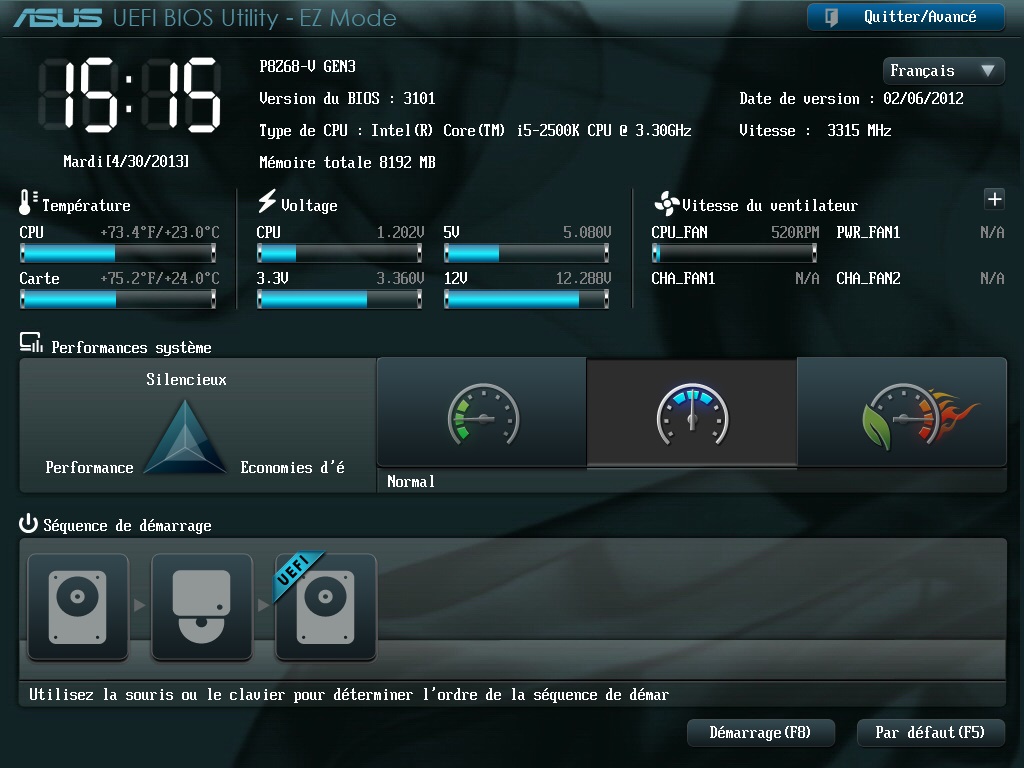
Task: Open the Français language dropdown
Action: pyautogui.click(x=943, y=71)
